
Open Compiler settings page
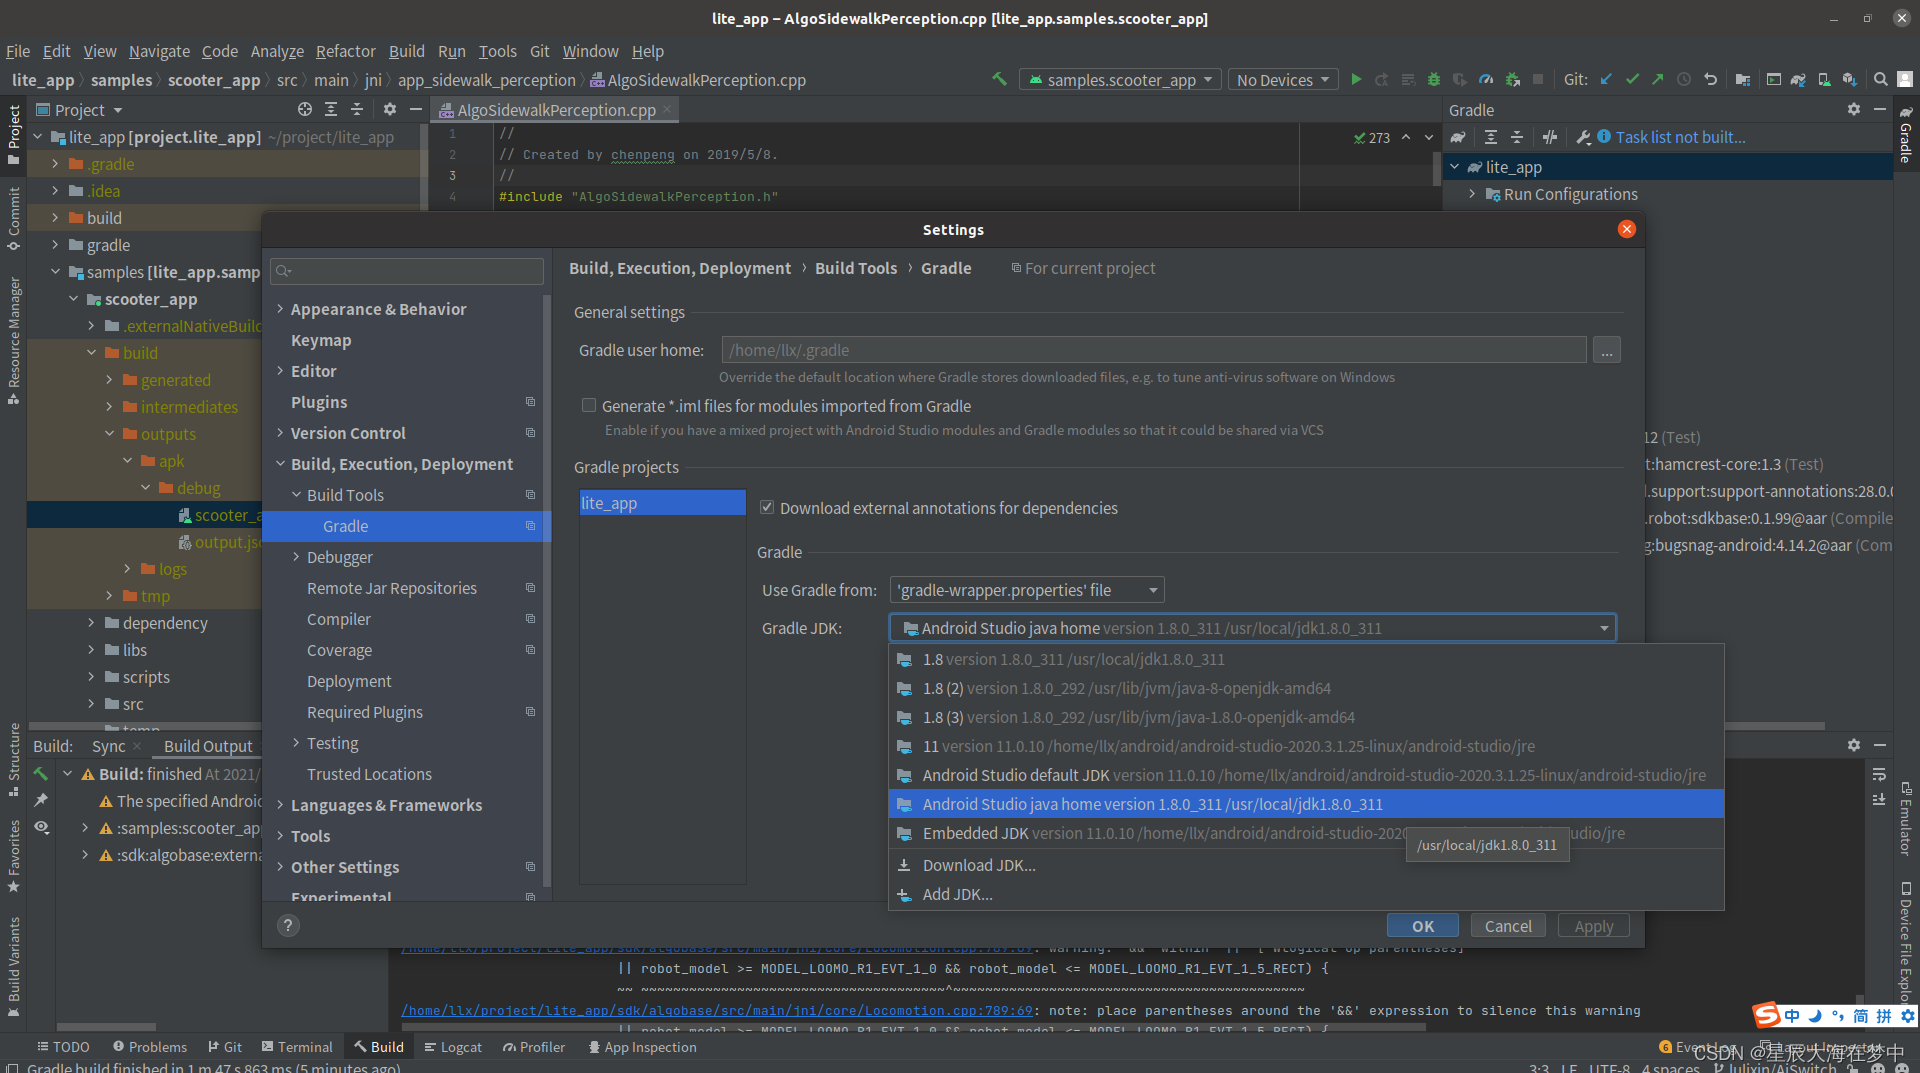(x=339, y=619)
